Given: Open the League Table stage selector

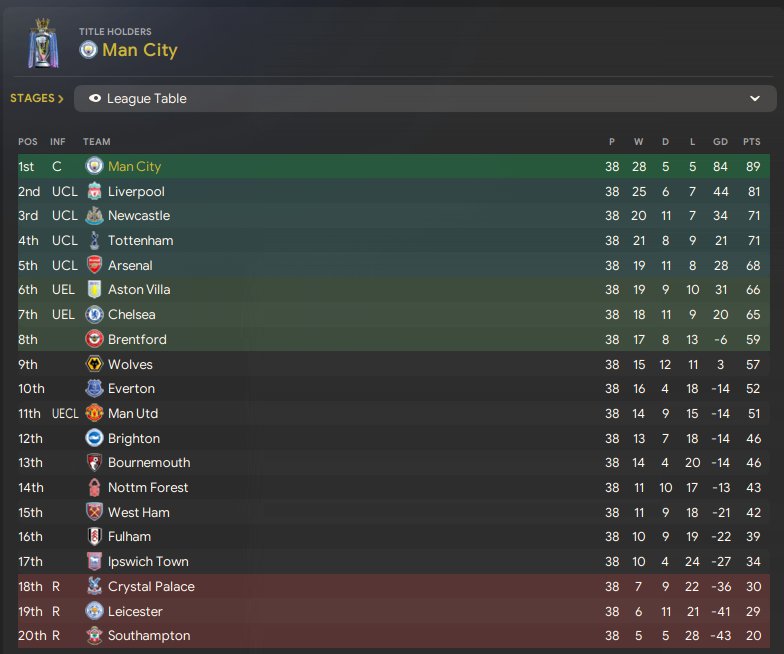Looking at the screenshot, I should click(425, 98).
